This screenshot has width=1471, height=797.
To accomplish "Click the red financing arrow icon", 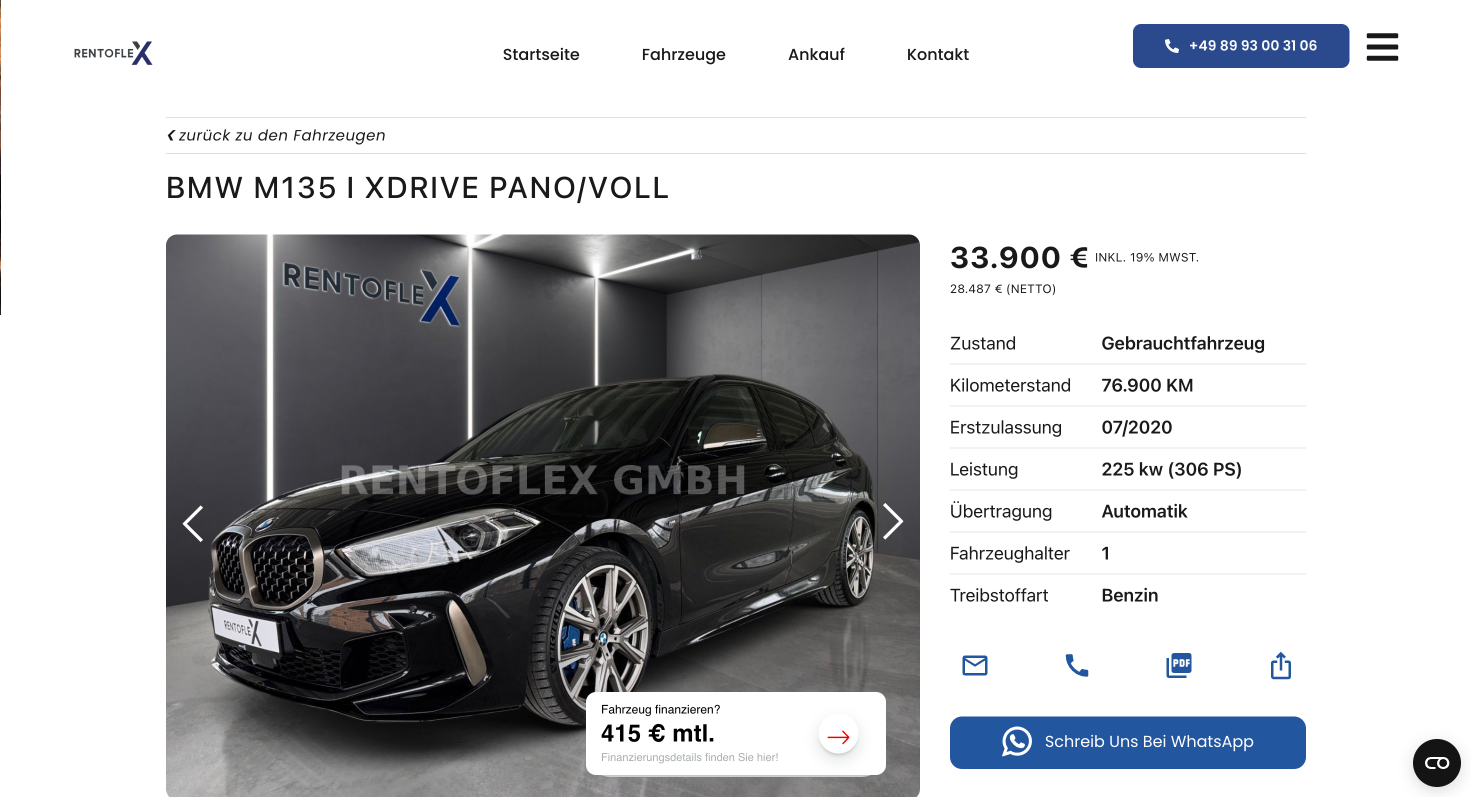I will pos(838,737).
